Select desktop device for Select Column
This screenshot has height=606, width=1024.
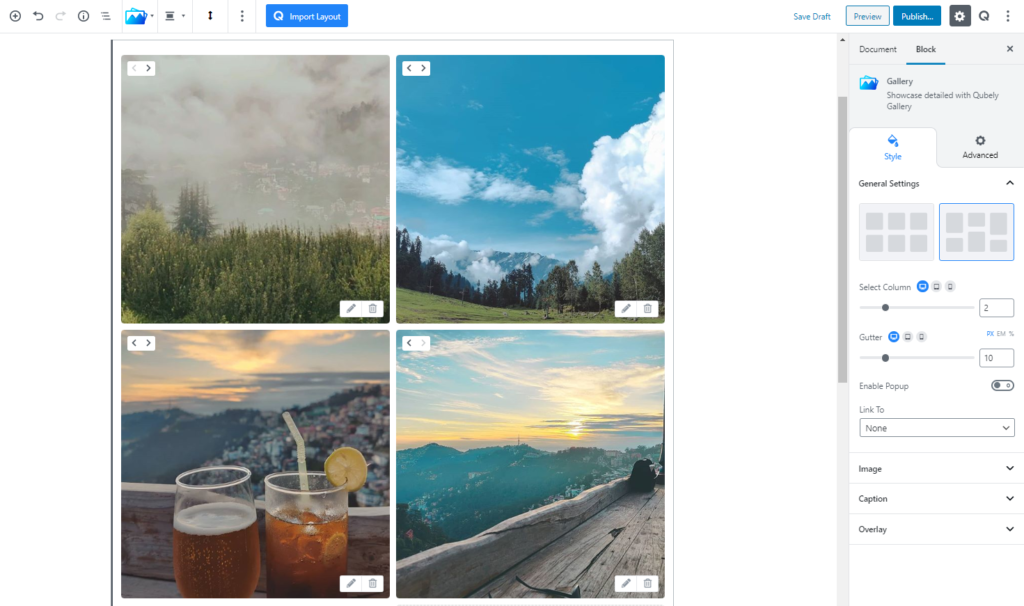point(922,287)
